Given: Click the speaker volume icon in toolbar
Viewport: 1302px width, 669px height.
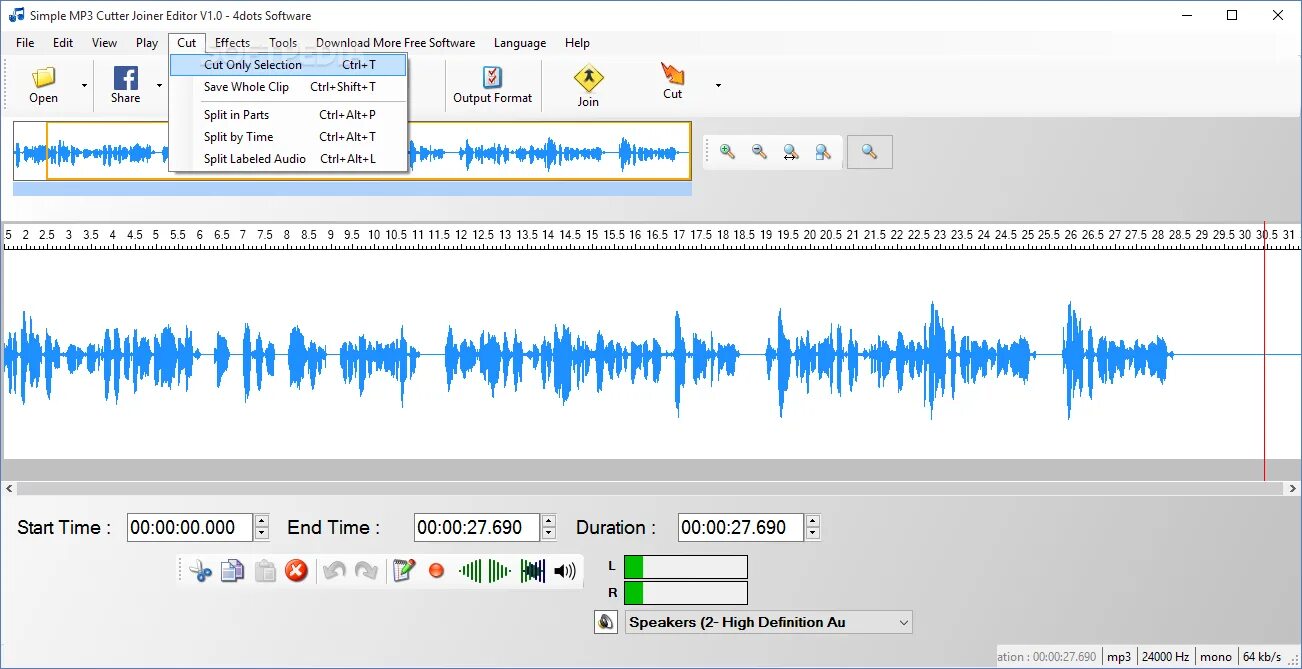Looking at the screenshot, I should [565, 571].
